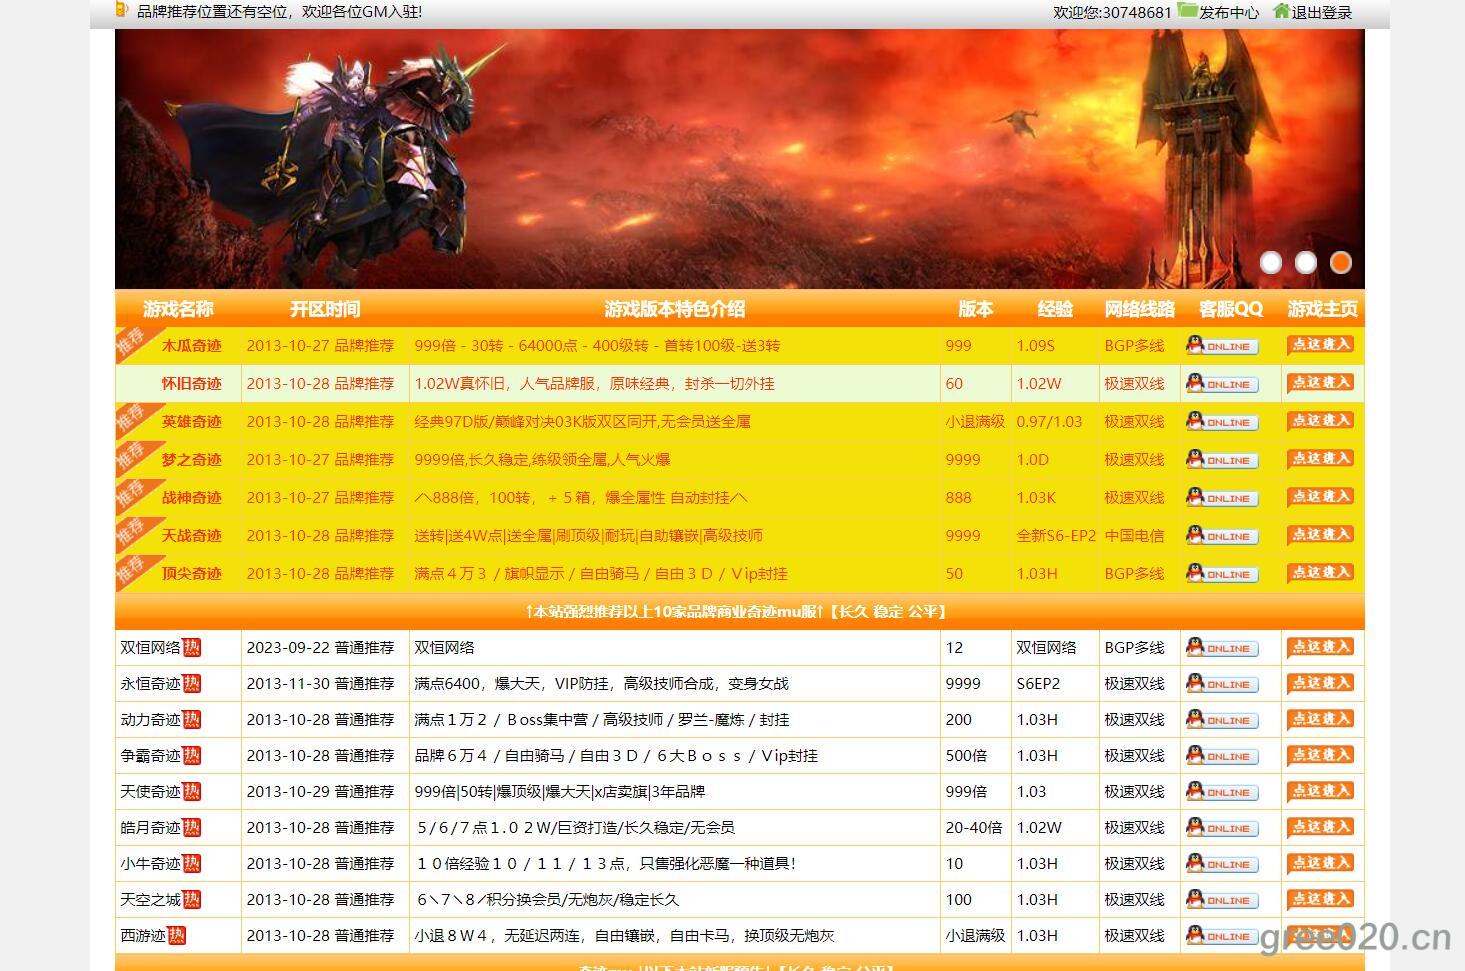
Task: Enter 天空之城 homepage via 点这进入
Action: pos(1320,899)
